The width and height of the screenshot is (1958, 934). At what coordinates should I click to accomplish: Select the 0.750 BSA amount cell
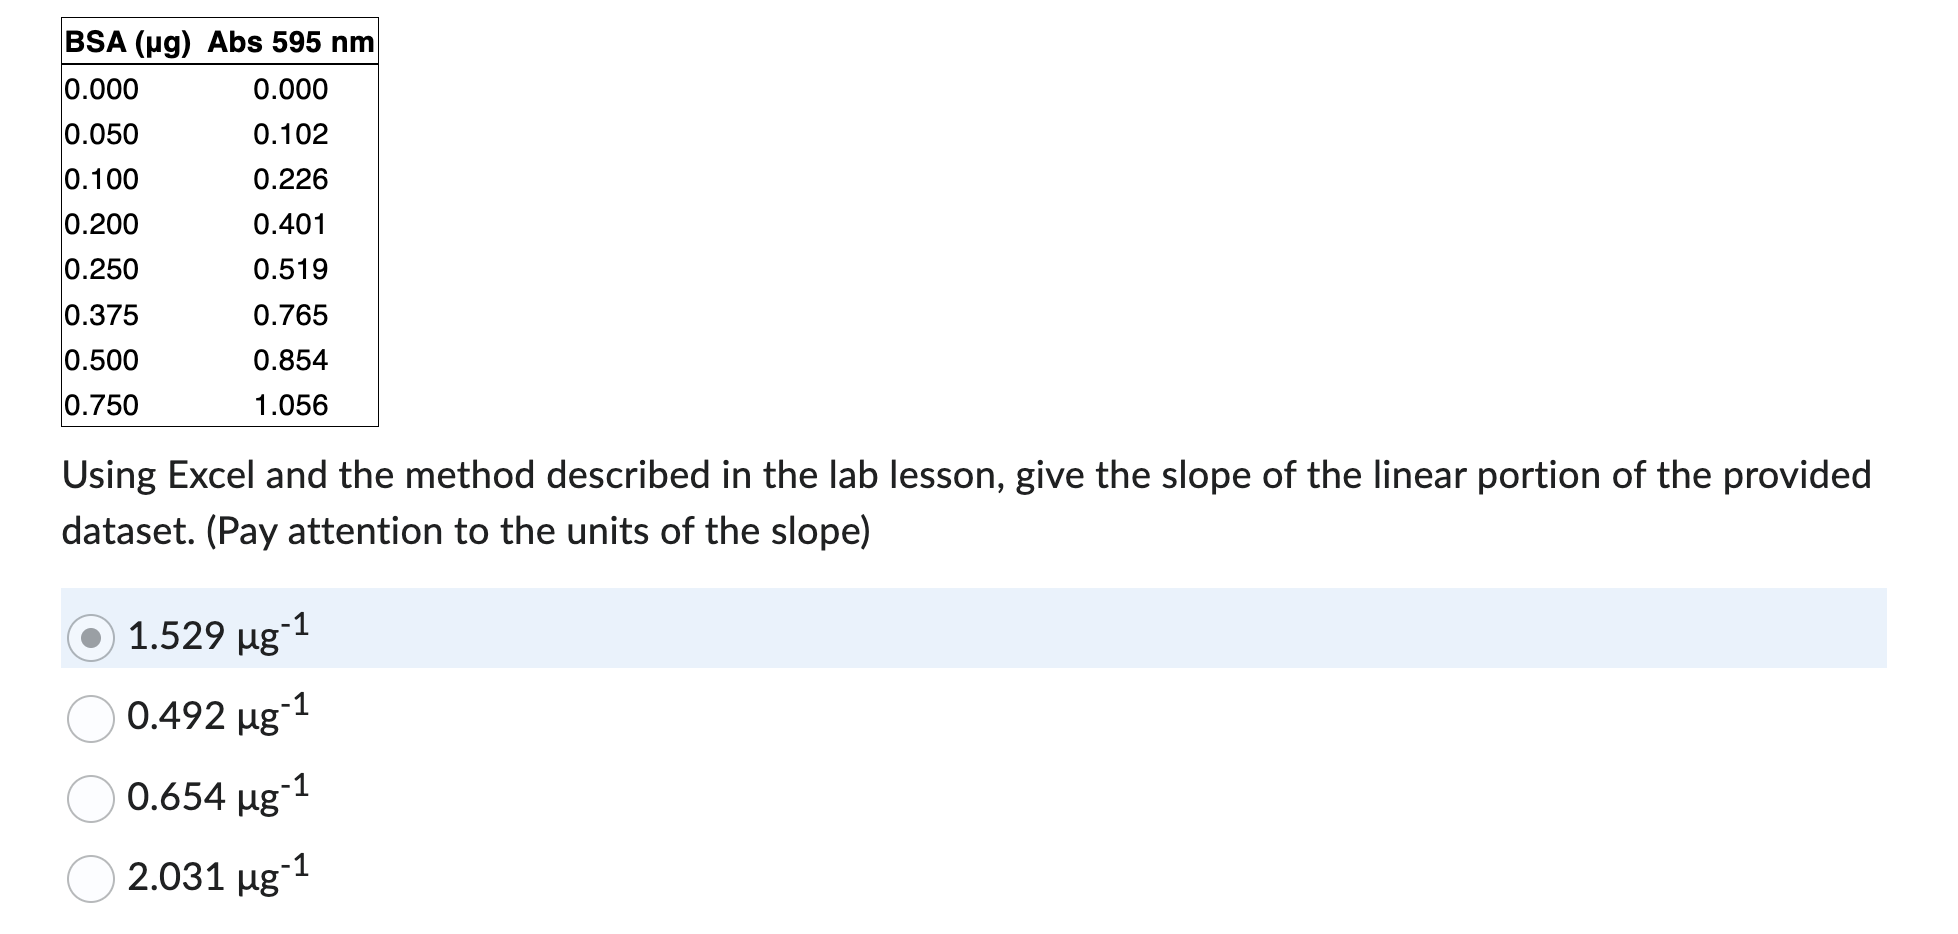tap(101, 405)
